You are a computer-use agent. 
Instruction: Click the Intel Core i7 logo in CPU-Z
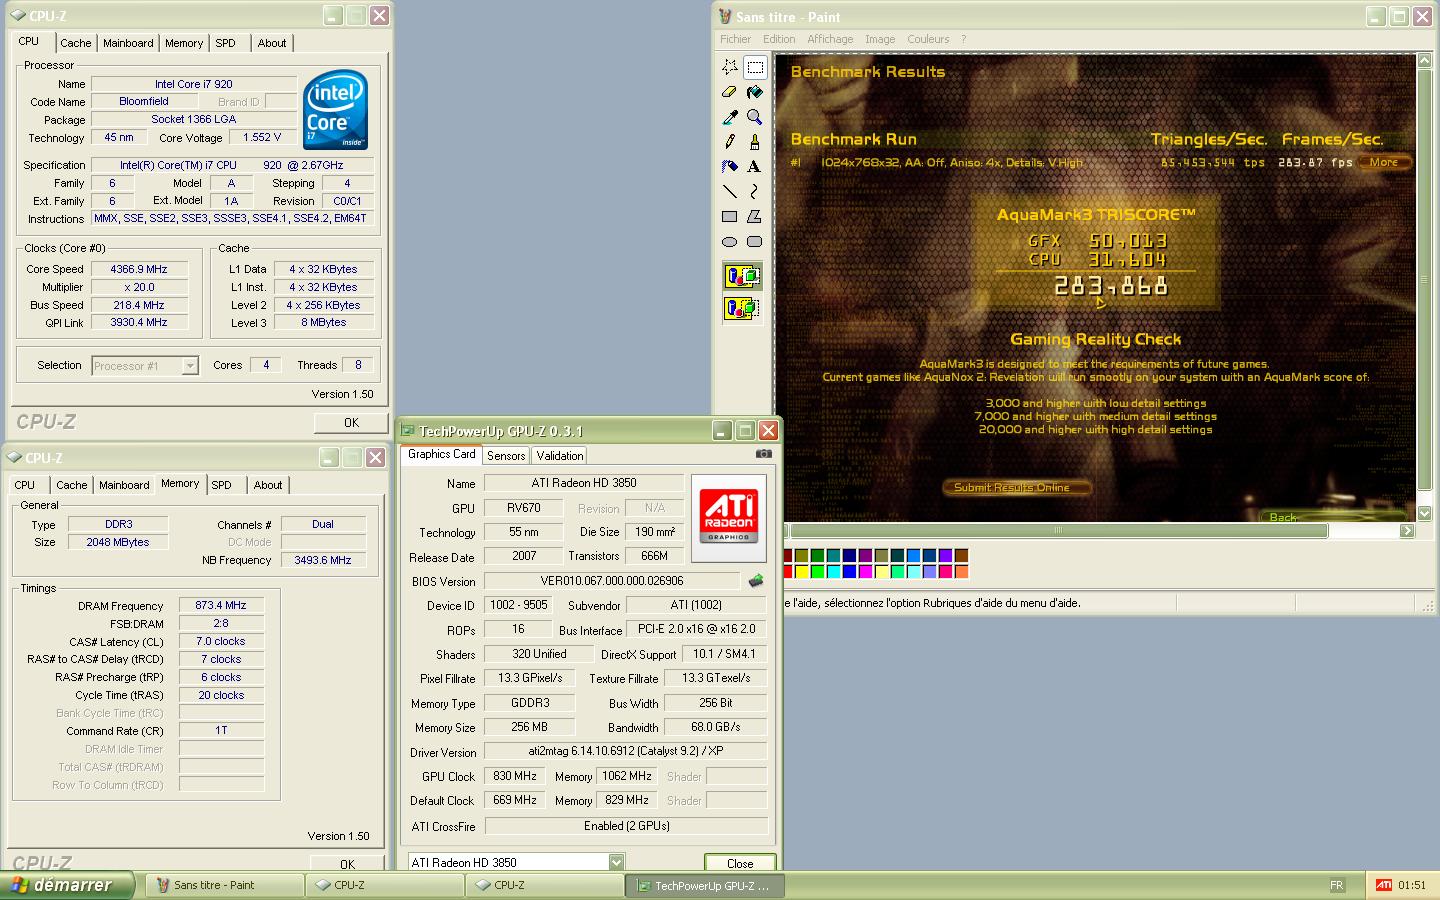coord(335,109)
